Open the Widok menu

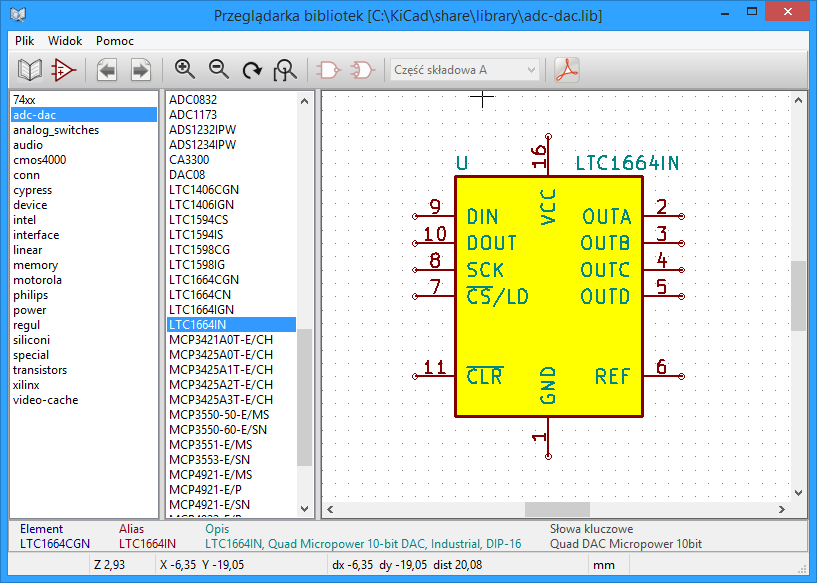(65, 41)
